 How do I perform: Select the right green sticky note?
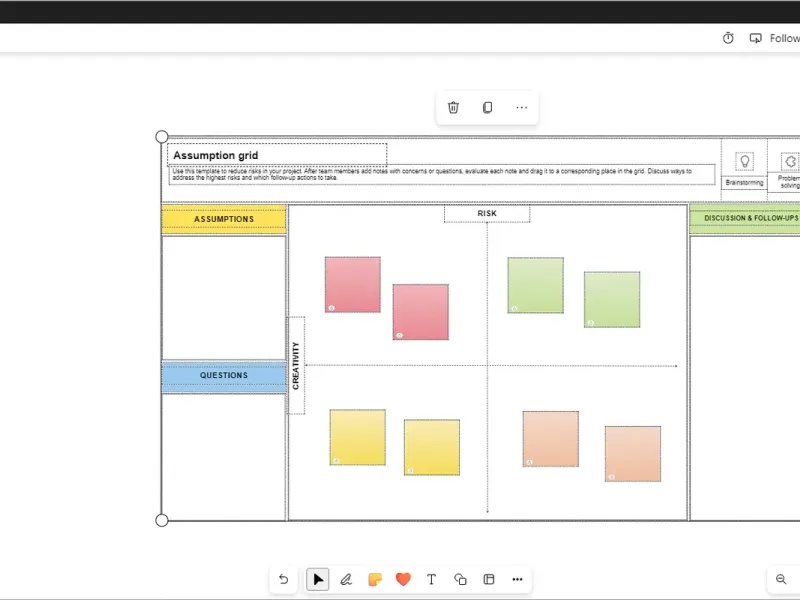pyautogui.click(x=612, y=299)
